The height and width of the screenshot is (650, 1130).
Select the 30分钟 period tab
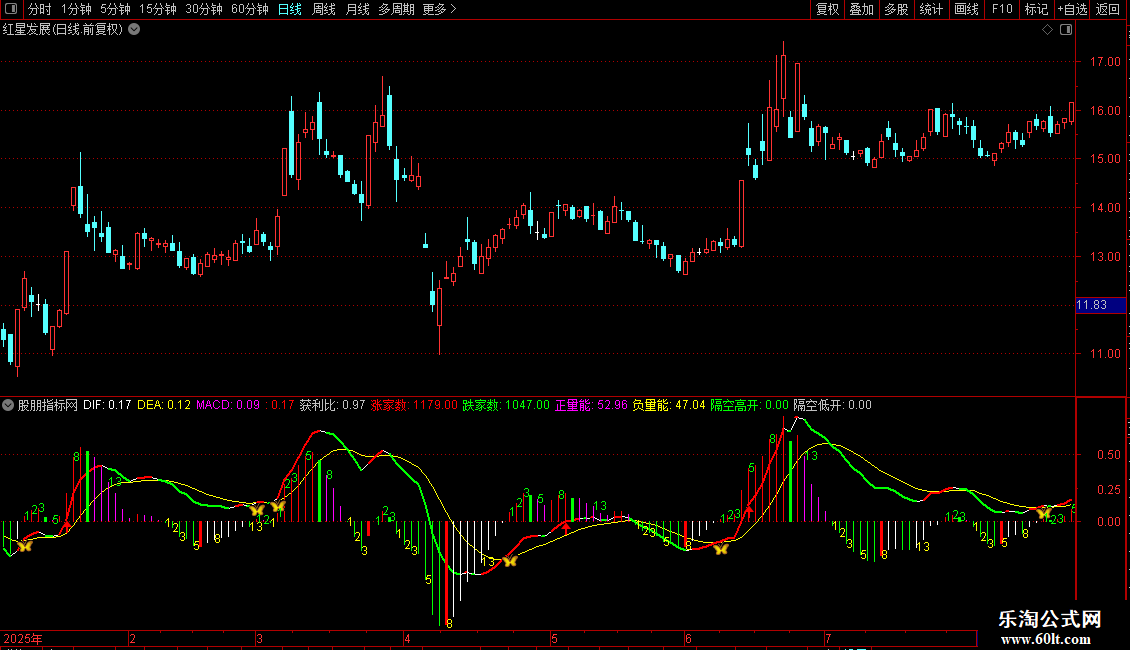pyautogui.click(x=204, y=9)
